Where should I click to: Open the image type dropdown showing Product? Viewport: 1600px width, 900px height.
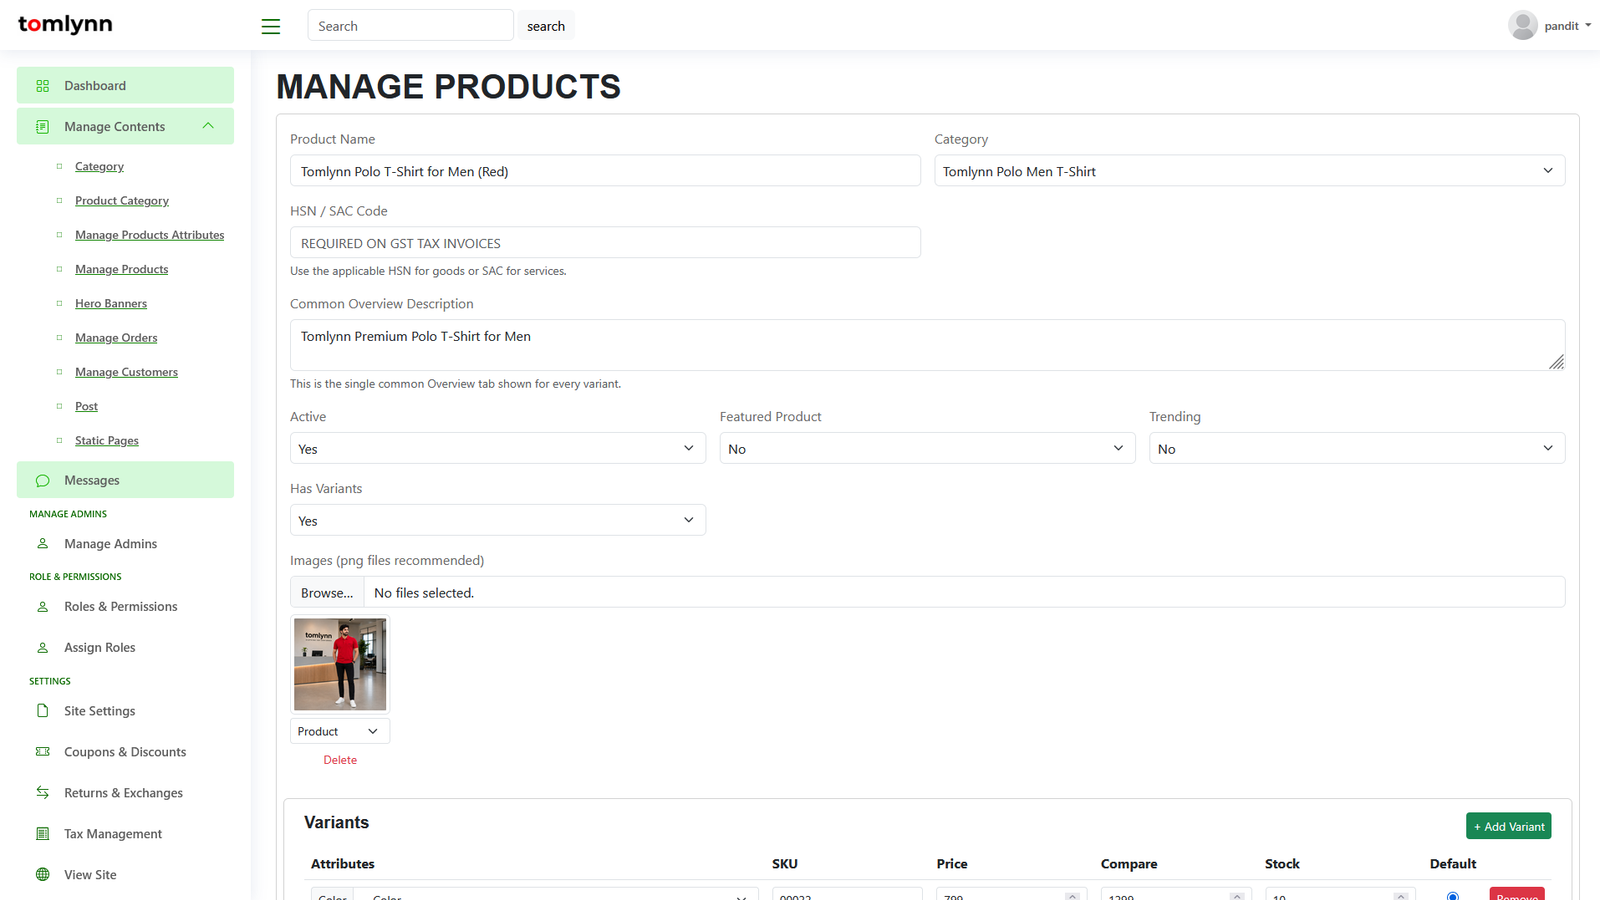point(340,732)
